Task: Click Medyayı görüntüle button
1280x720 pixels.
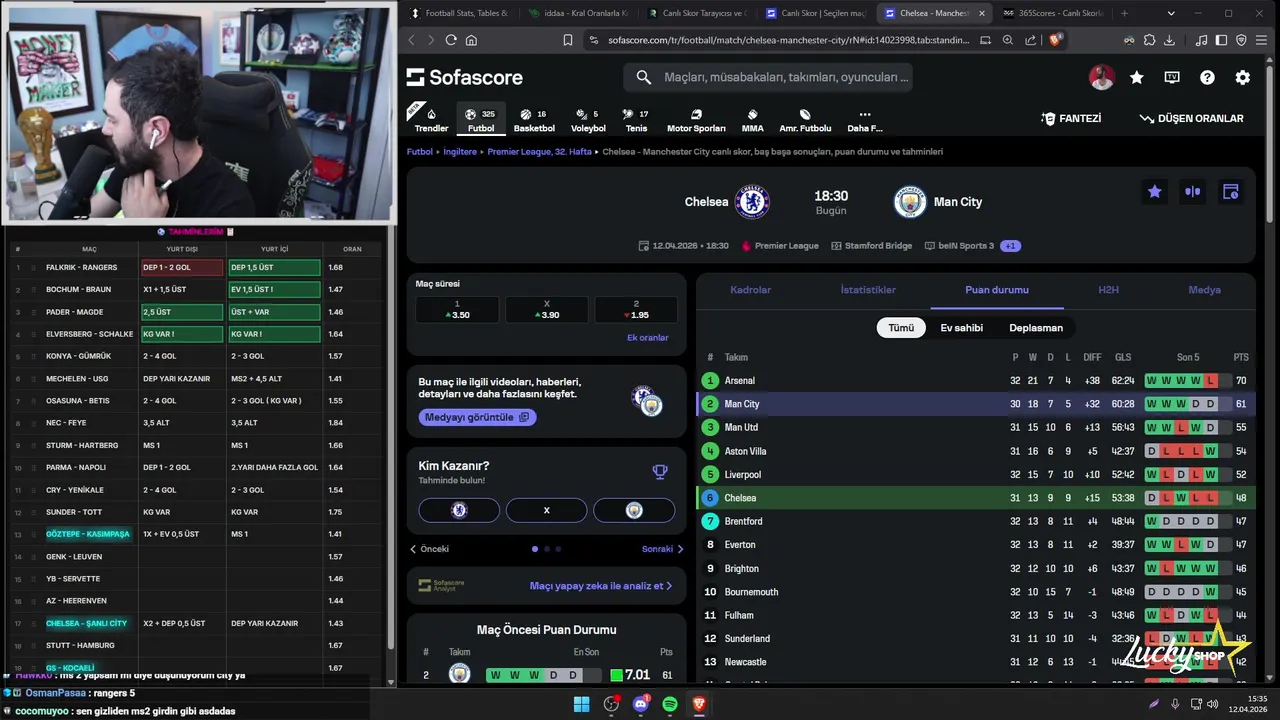Action: point(477,417)
